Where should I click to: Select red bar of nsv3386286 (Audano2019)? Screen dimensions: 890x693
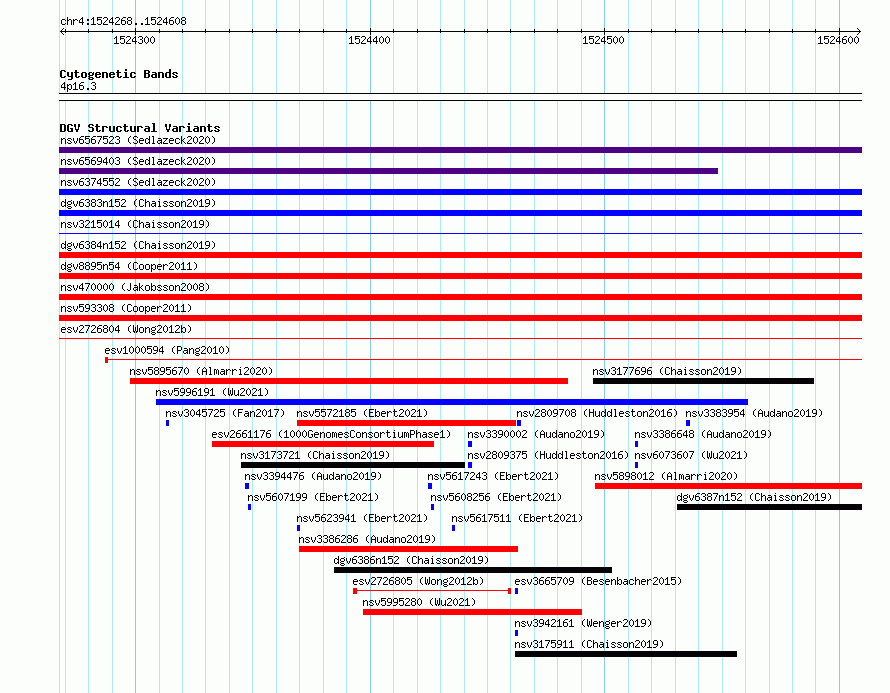[409, 549]
